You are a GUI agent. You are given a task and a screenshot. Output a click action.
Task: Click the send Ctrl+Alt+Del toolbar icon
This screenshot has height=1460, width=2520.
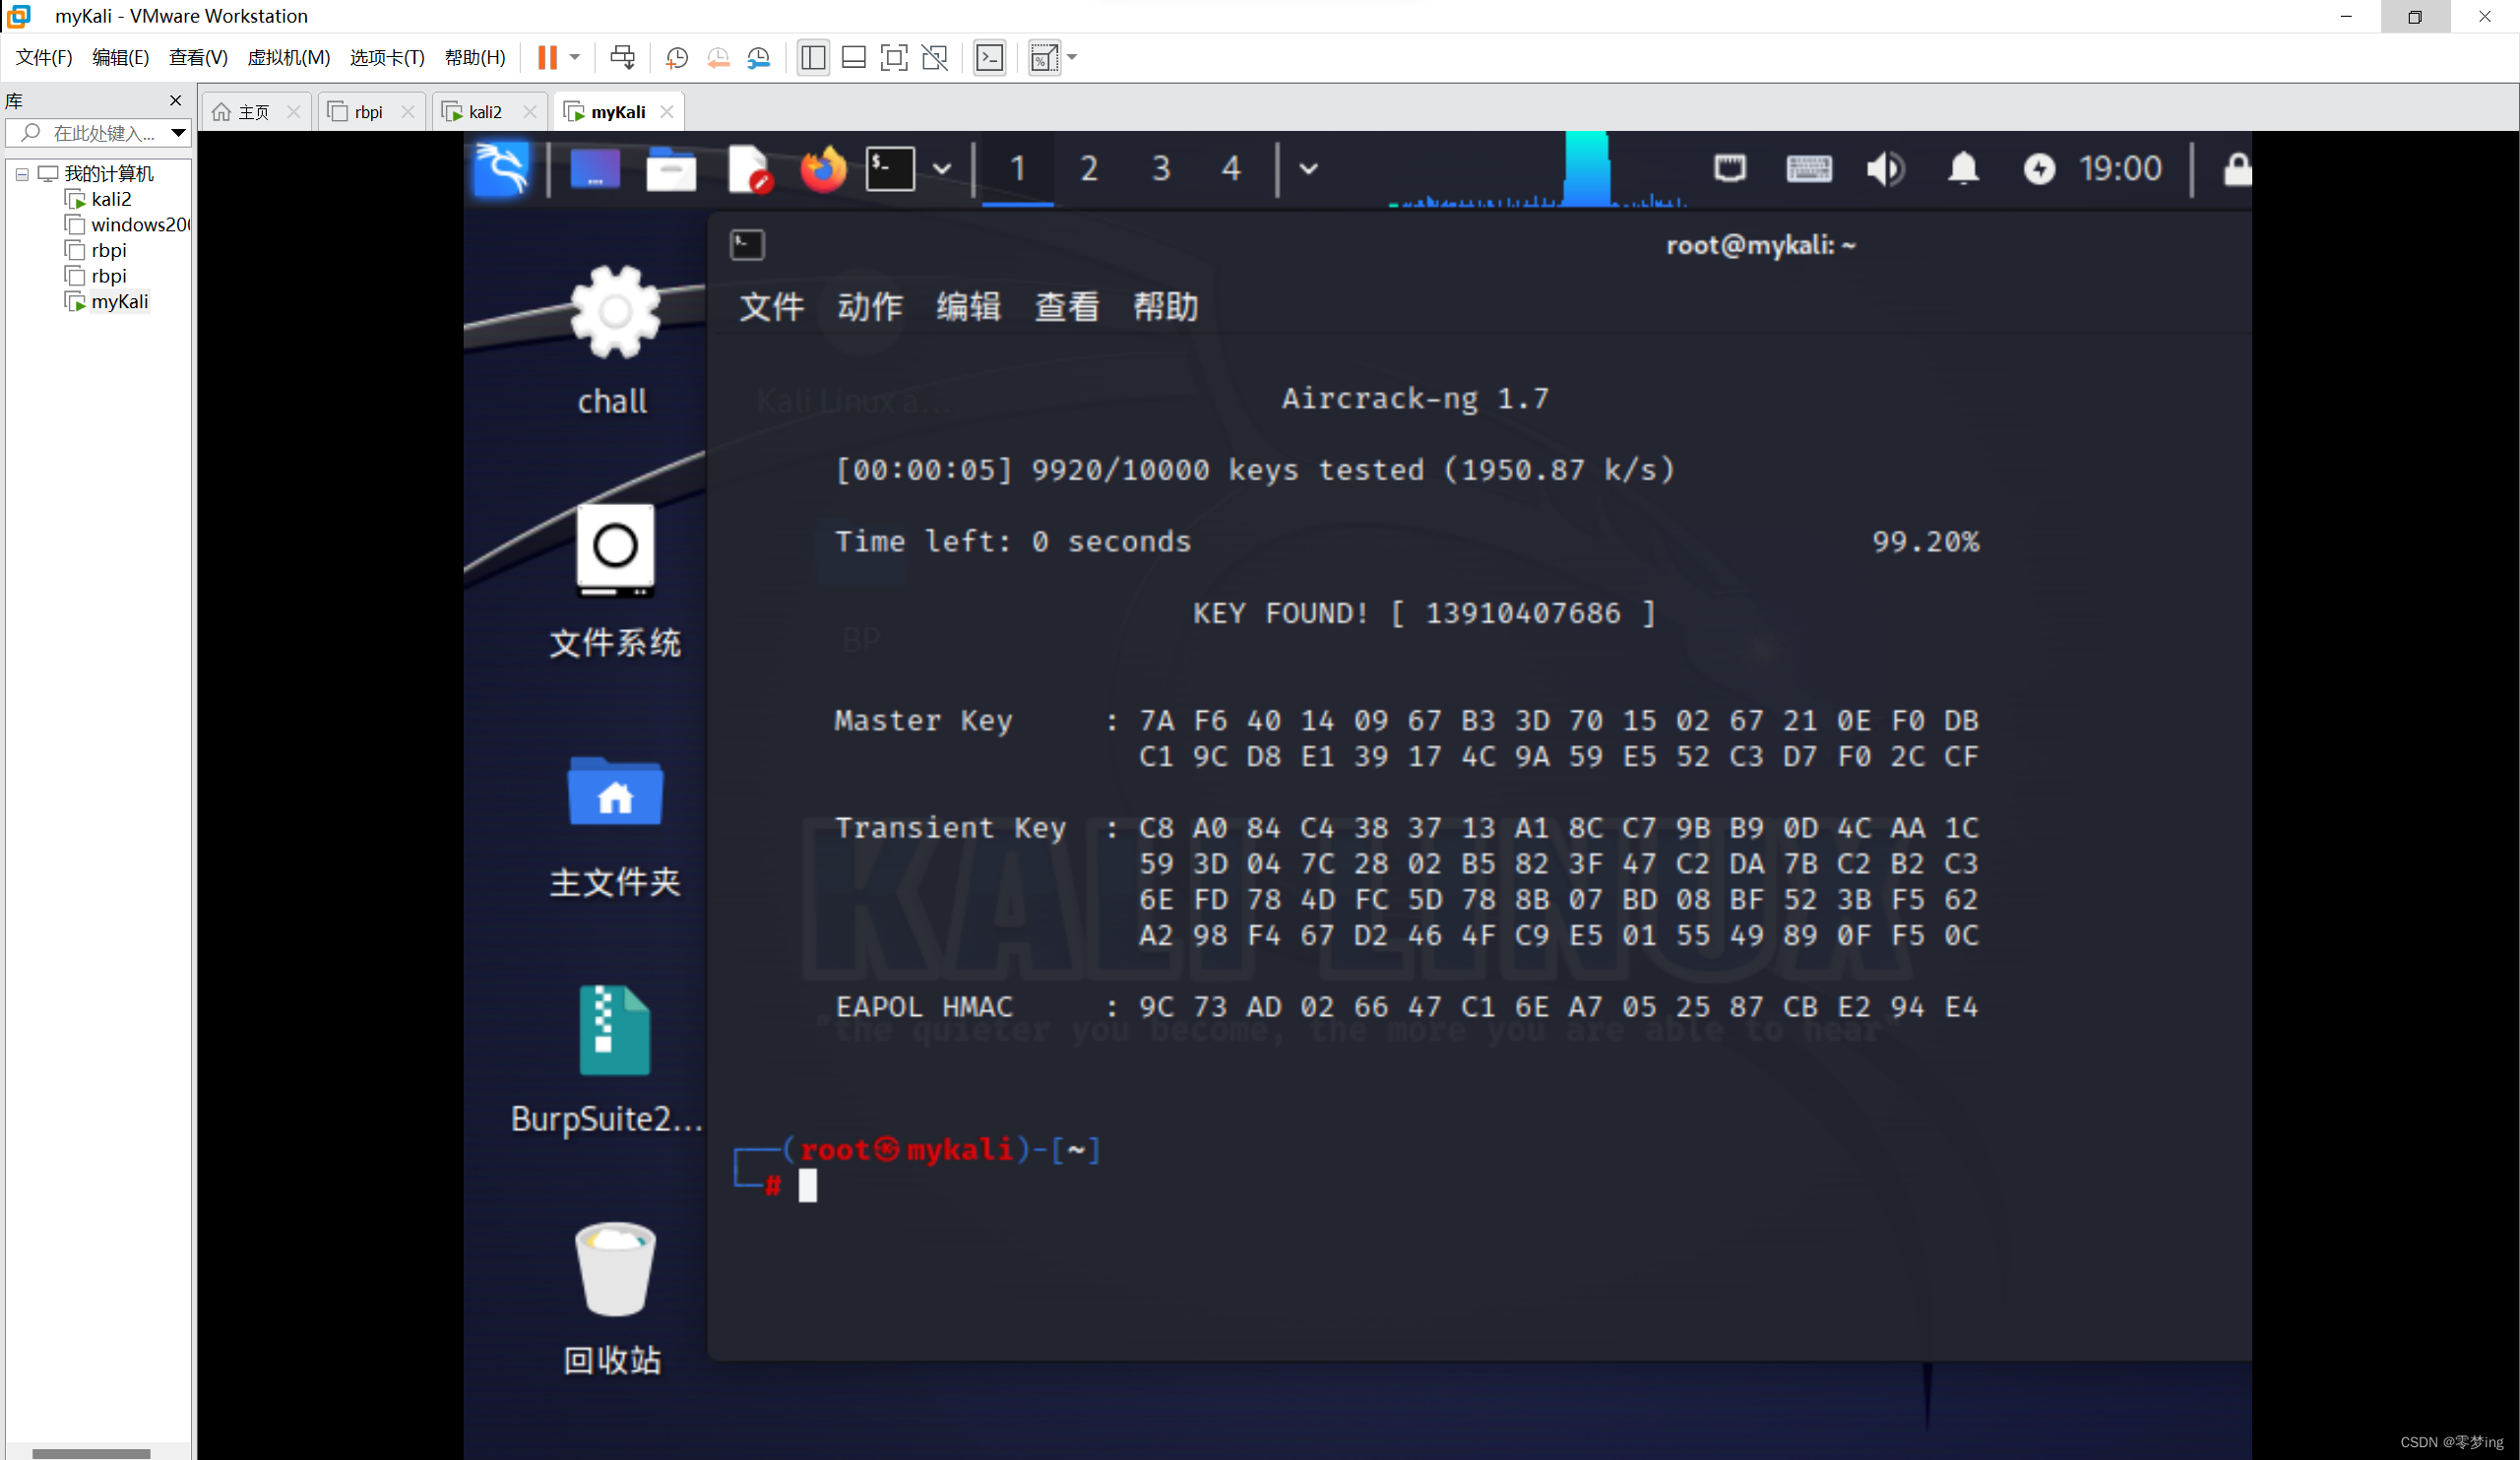[622, 57]
